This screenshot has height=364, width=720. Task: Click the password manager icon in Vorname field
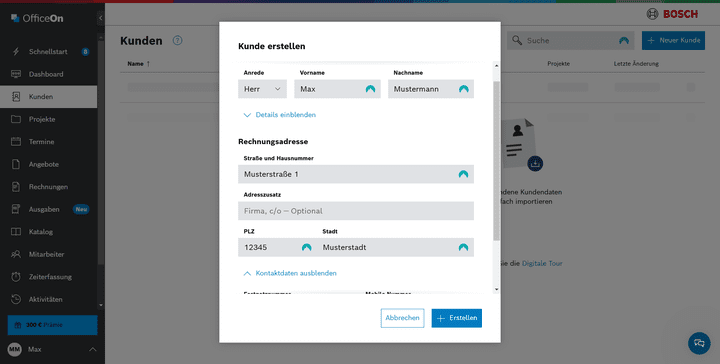[370, 89]
